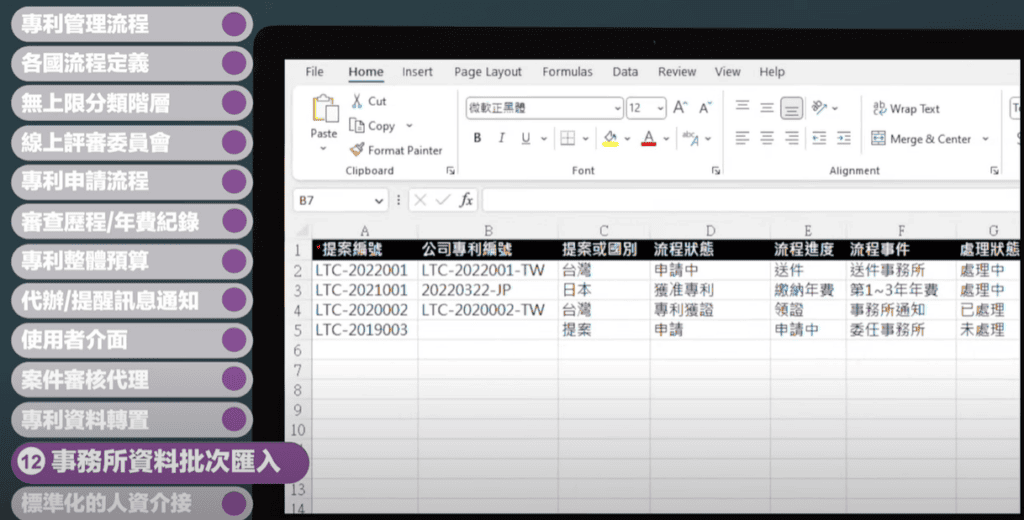Open the font name dropdown
Screen dimensions: 1024x520
coord(615,108)
